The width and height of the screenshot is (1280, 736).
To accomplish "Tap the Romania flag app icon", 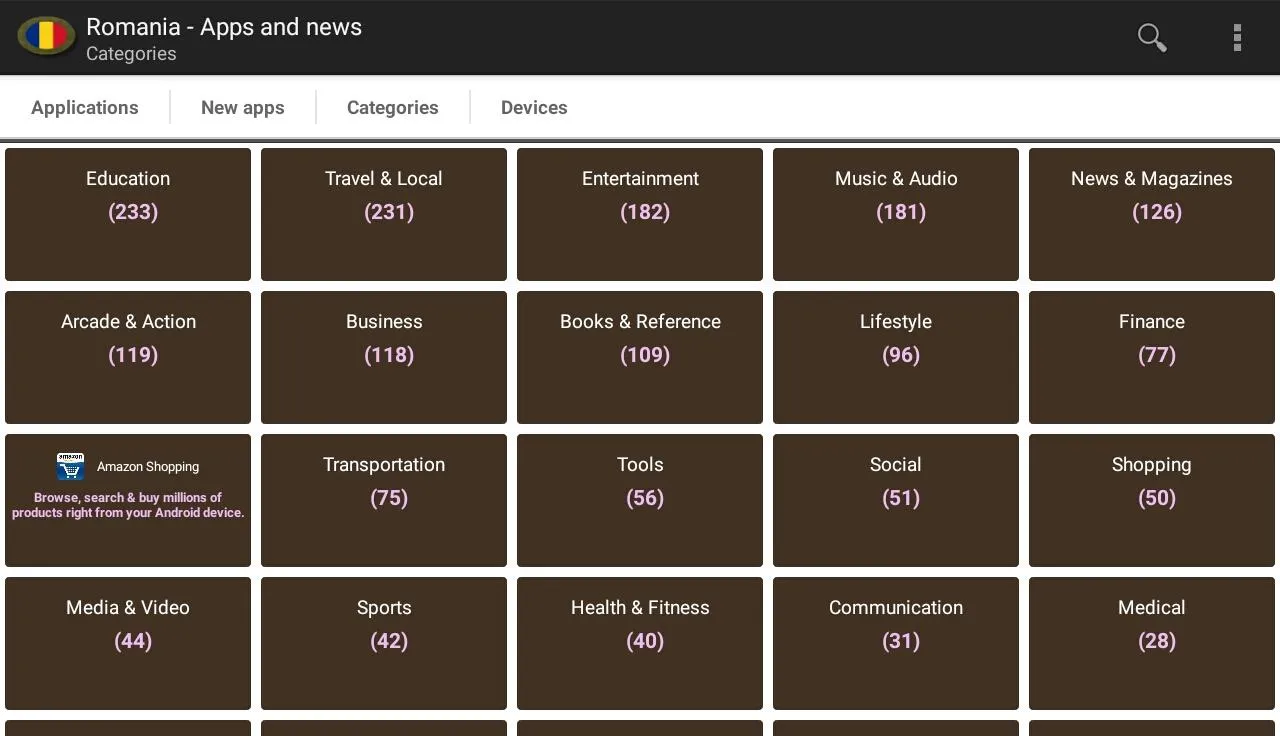I will pyautogui.click(x=46, y=37).
